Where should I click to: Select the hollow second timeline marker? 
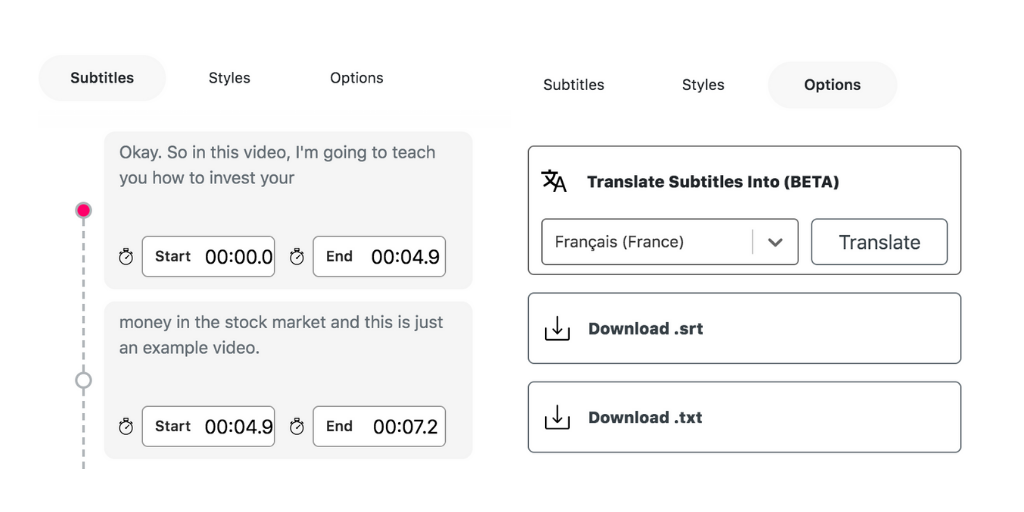coord(83,380)
